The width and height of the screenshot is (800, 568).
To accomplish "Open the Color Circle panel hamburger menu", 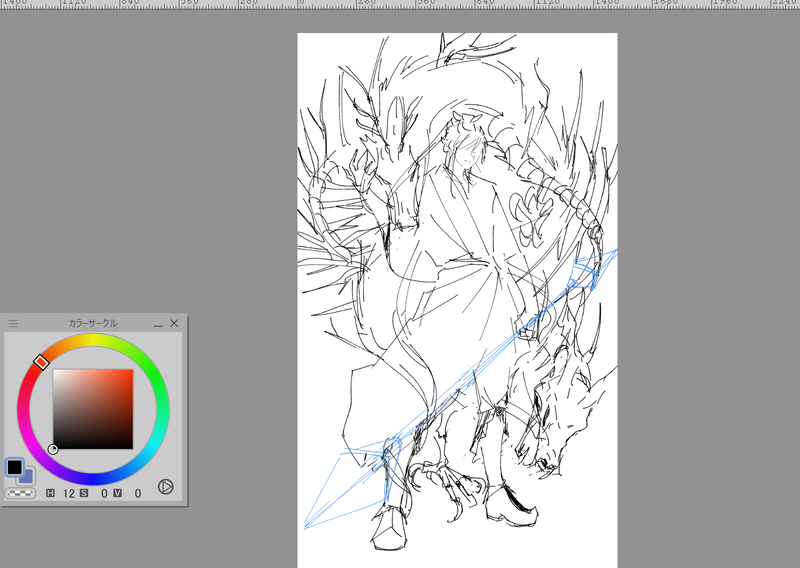I will tap(13, 324).
